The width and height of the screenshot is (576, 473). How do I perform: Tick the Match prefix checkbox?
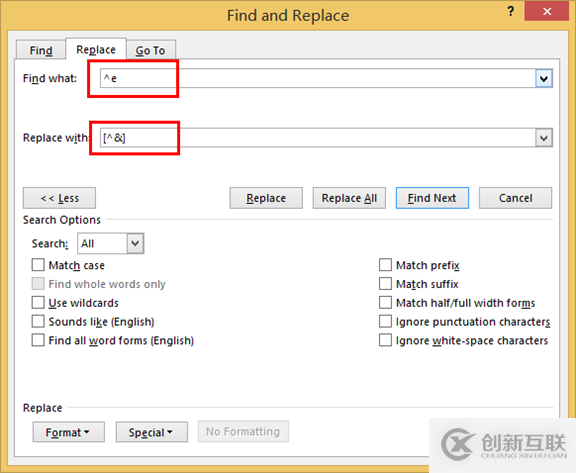[385, 265]
